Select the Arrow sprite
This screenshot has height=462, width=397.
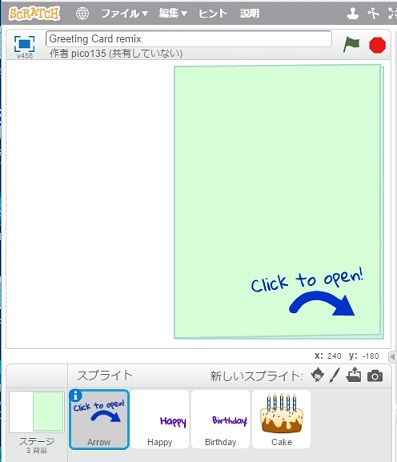point(99,420)
